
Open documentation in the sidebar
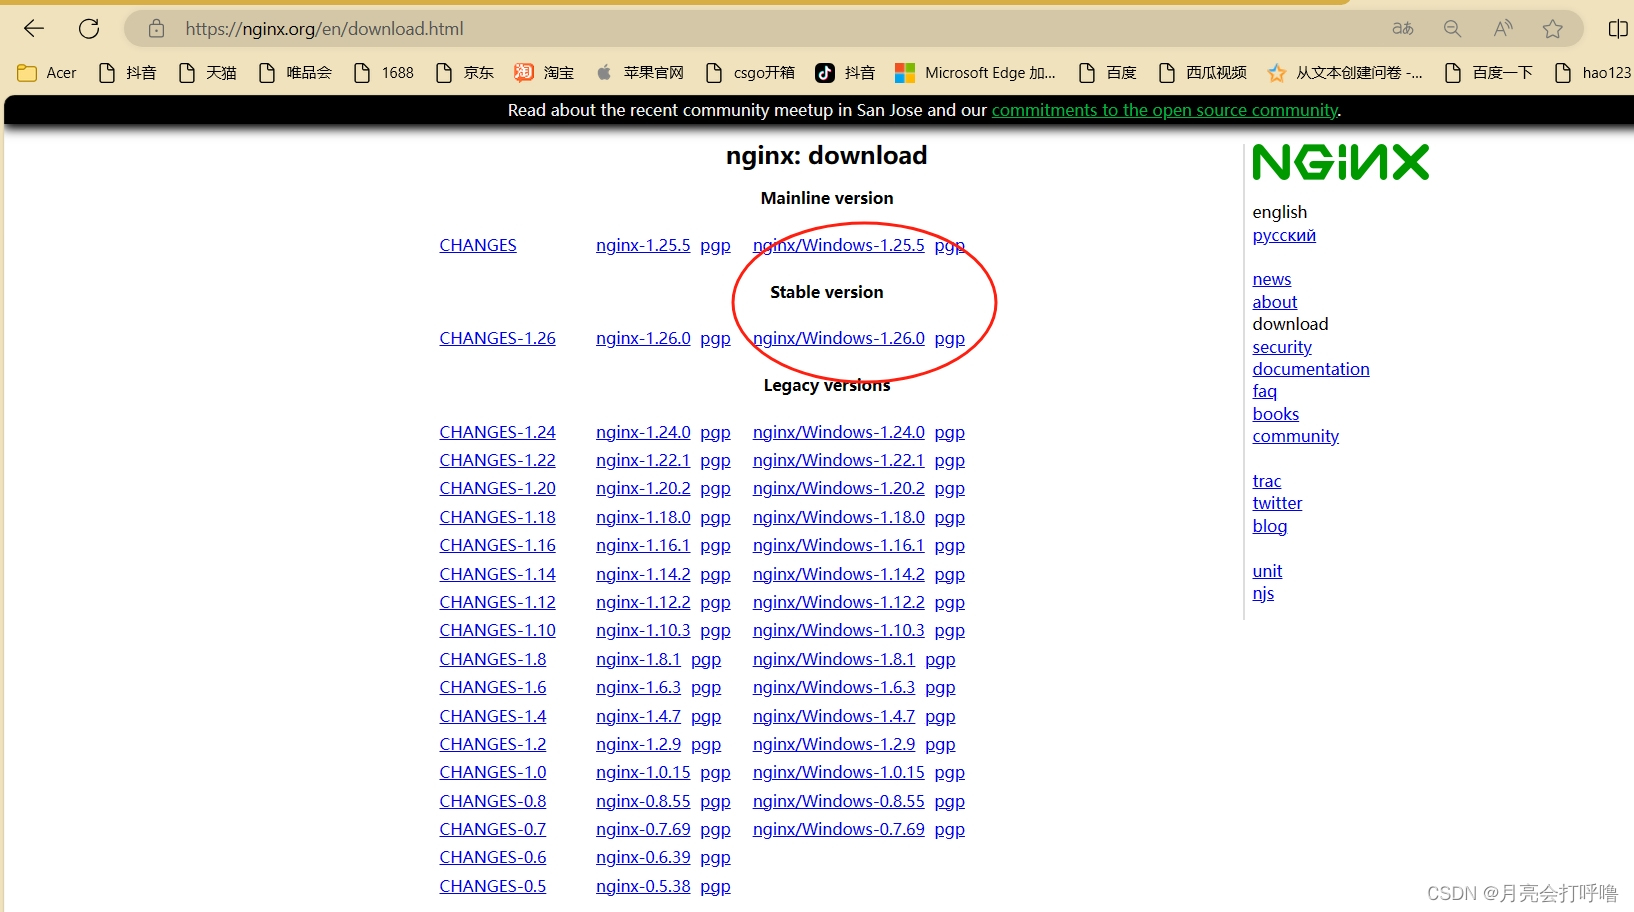[1310, 369]
